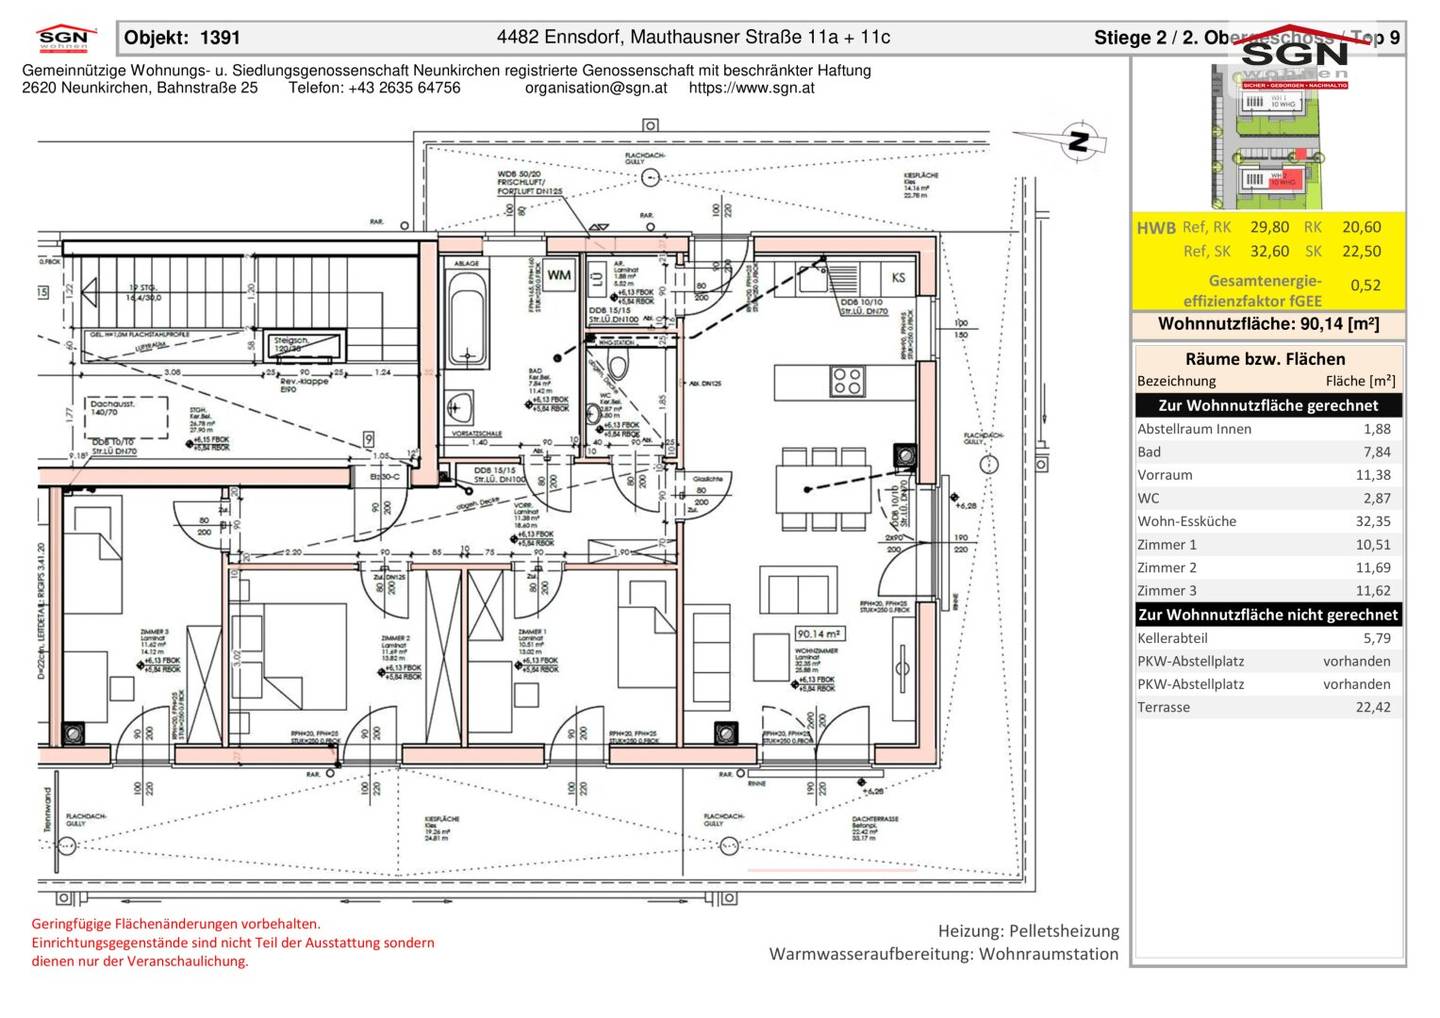Screen dimensions: 1440x1018
Task: Click the toilet symbol in the WC
Action: (x=619, y=365)
